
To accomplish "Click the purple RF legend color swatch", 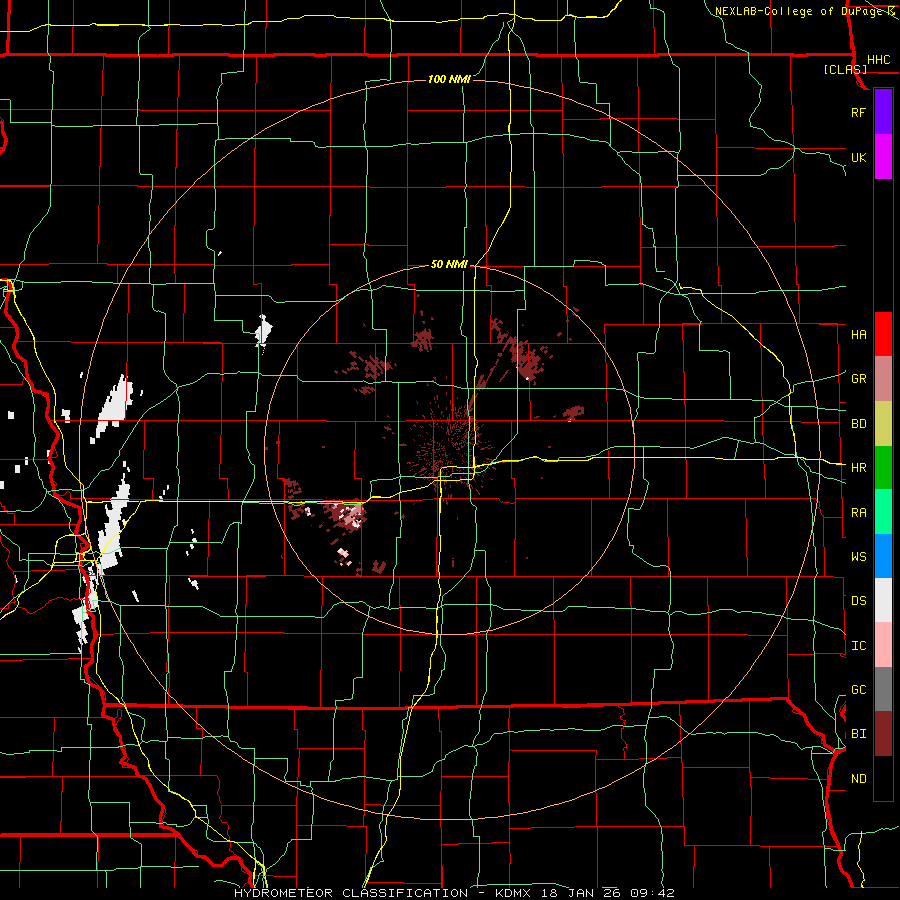I will tap(883, 112).
